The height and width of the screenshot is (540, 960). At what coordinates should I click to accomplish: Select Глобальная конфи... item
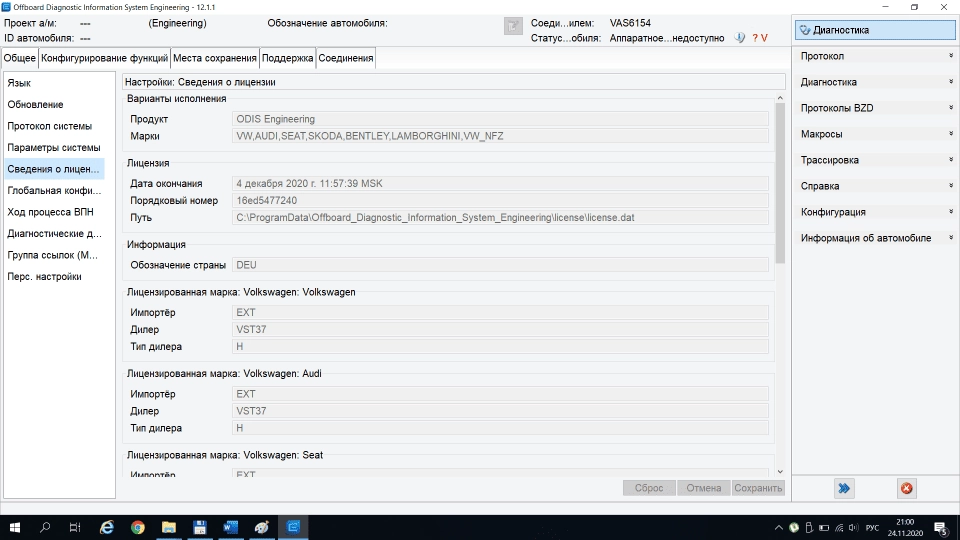[x=55, y=190]
